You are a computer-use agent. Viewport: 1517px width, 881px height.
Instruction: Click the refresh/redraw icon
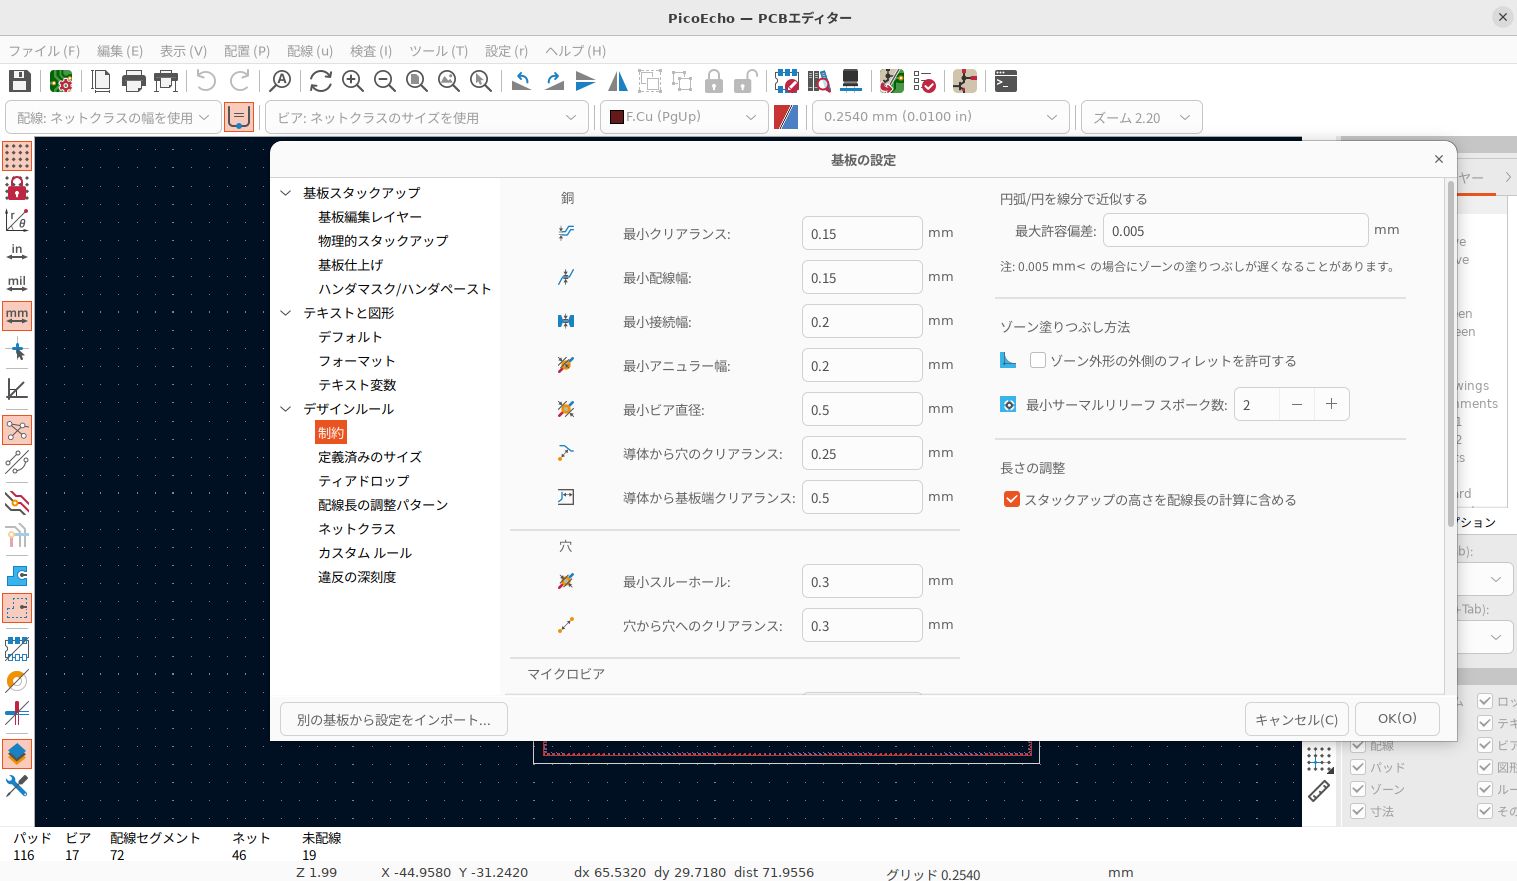320,81
